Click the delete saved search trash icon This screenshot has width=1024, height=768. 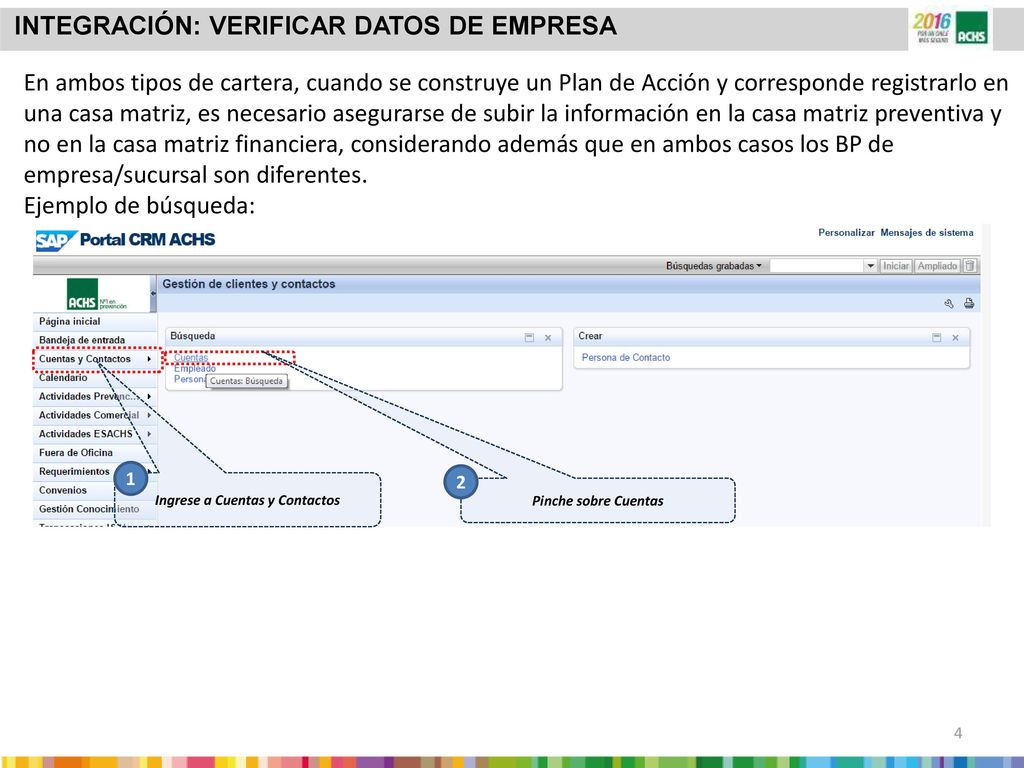(970, 266)
